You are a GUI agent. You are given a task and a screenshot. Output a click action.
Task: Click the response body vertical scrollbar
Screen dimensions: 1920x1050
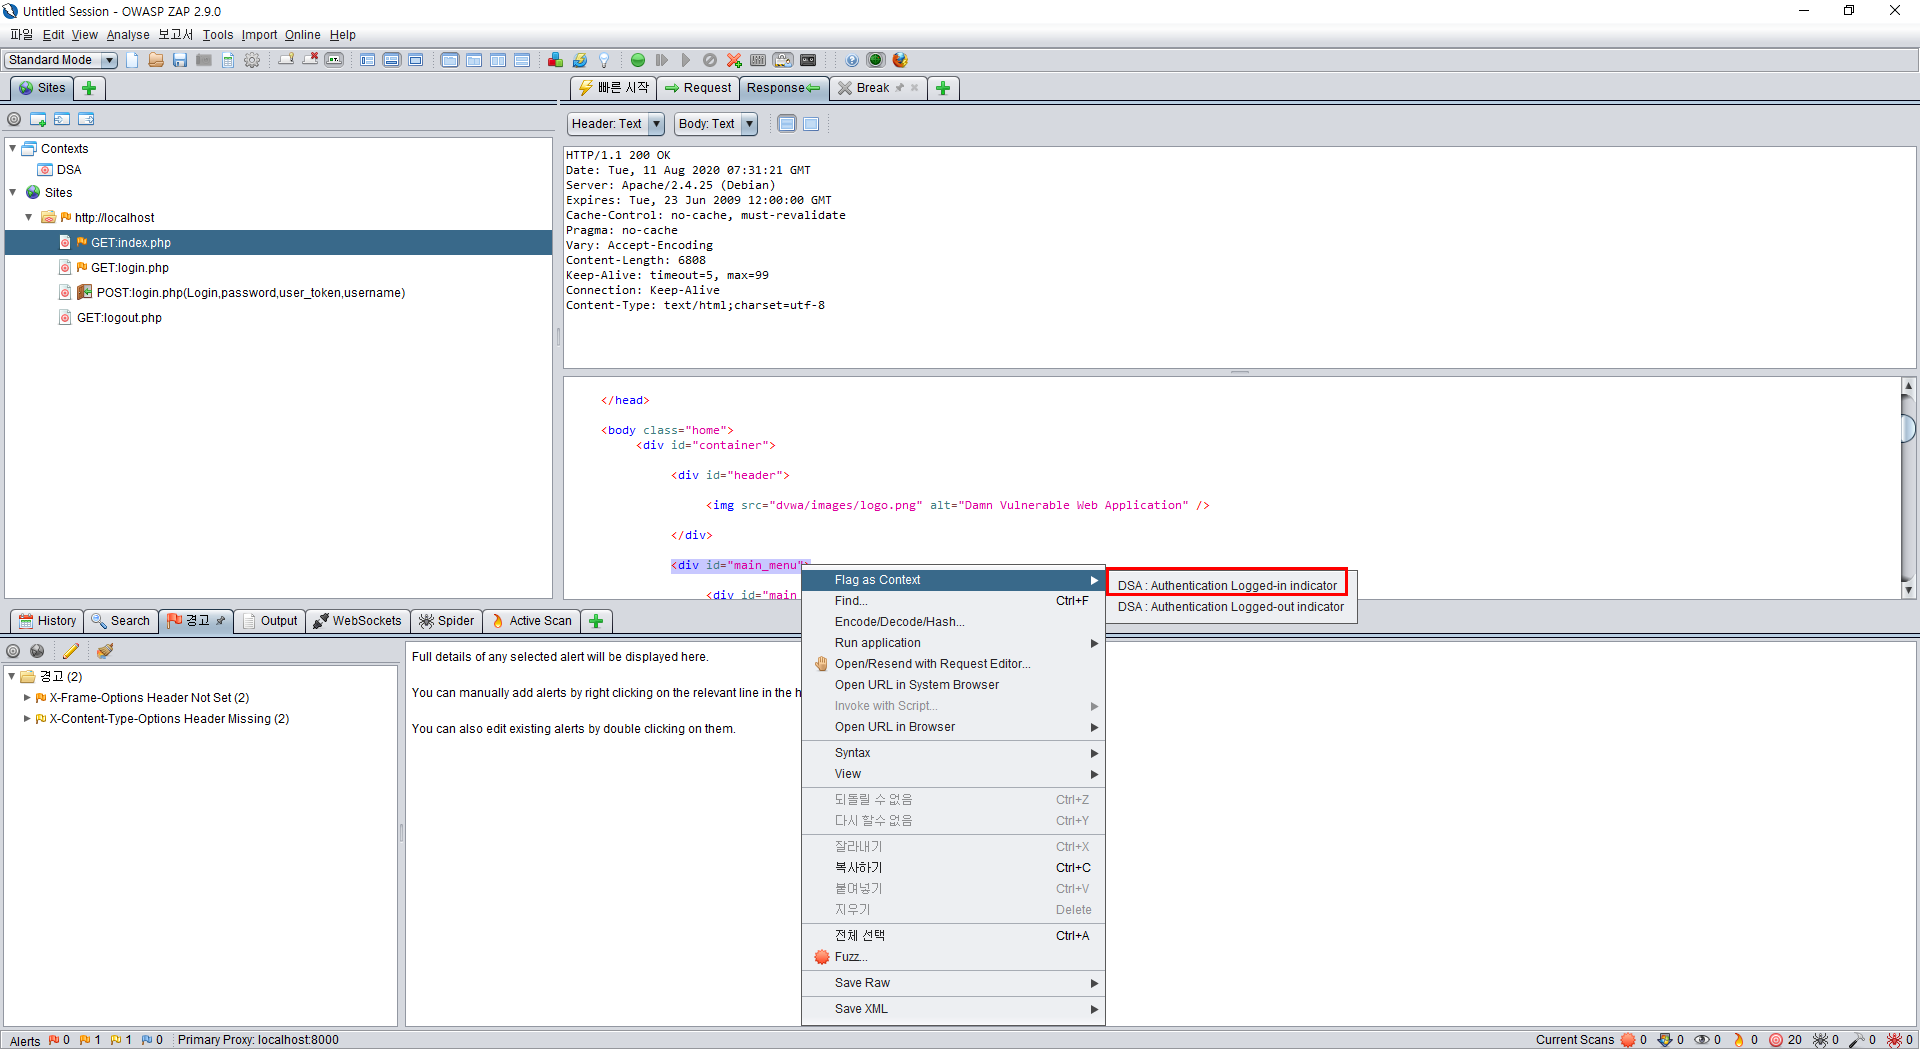1908,488
